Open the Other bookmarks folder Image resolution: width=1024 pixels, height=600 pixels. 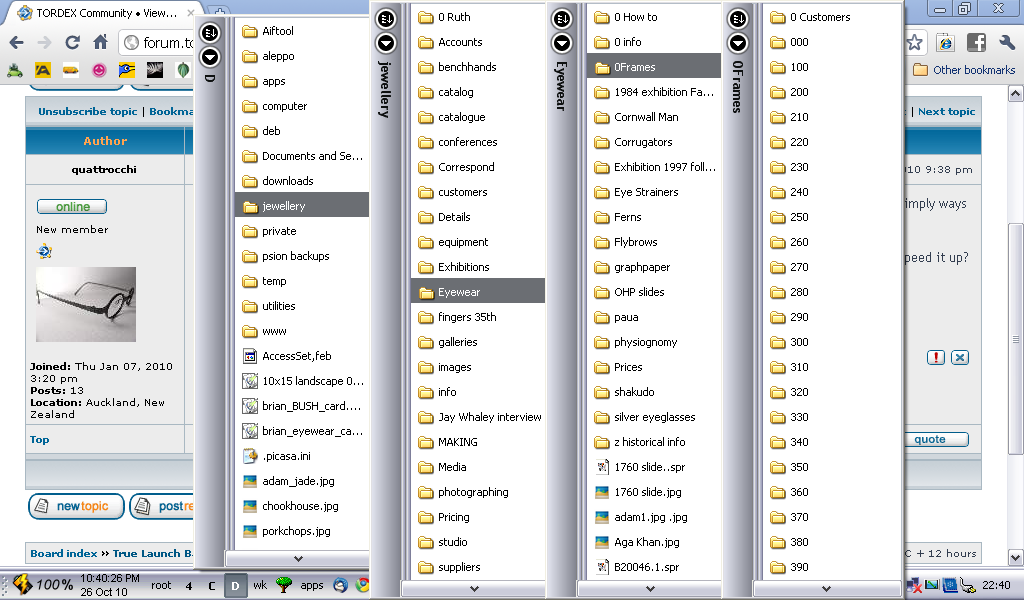point(964,70)
